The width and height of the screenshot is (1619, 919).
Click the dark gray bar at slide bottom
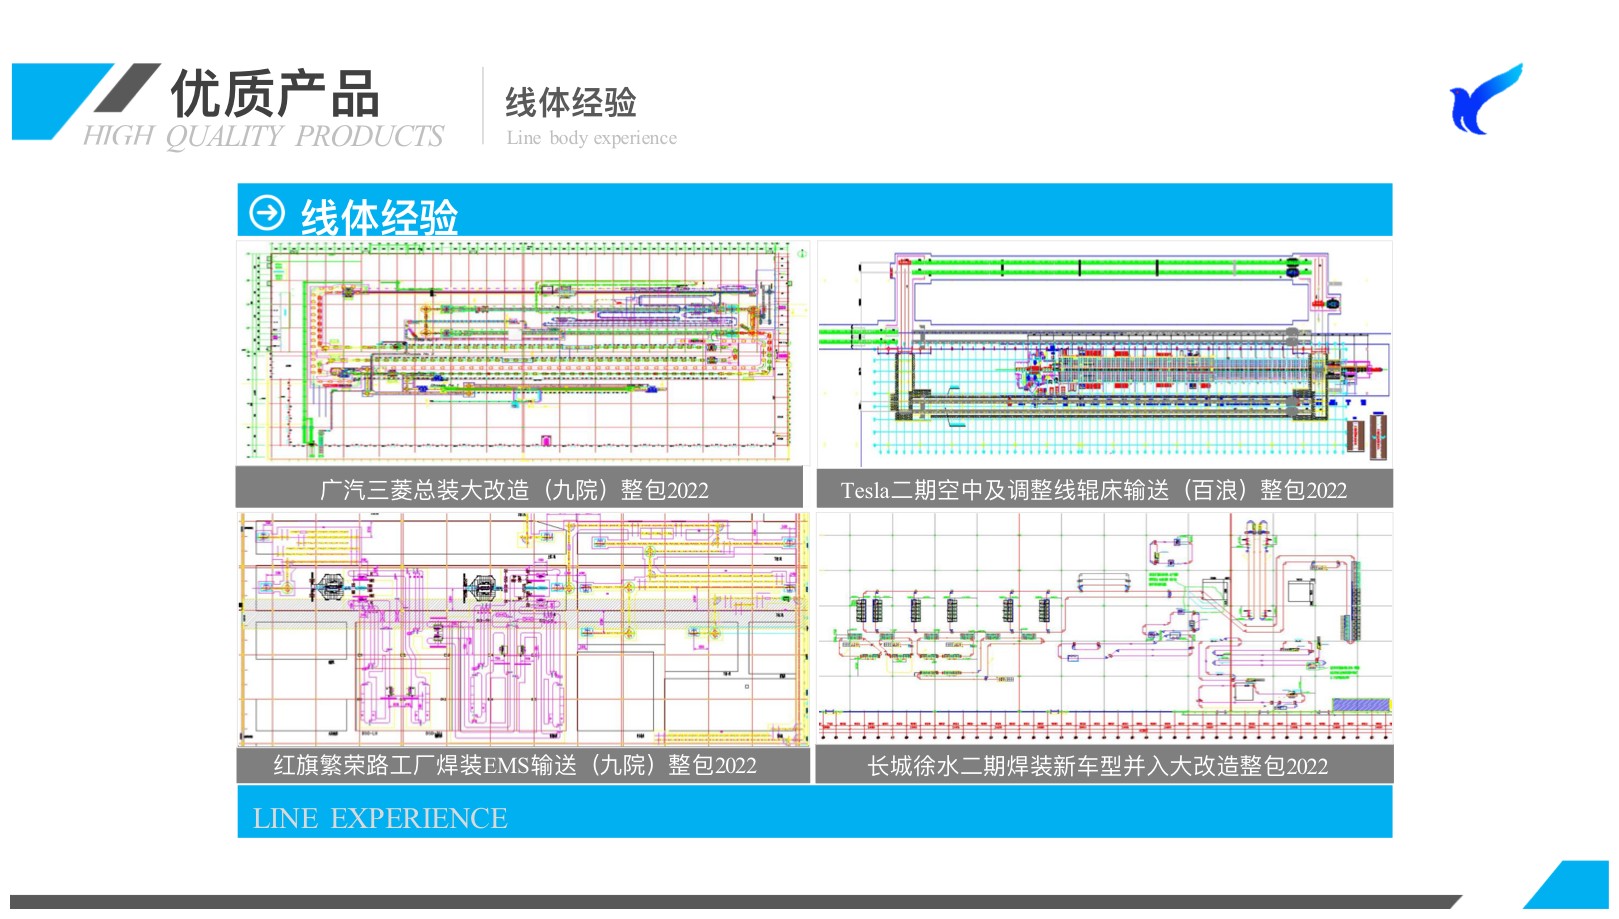(x=730, y=902)
